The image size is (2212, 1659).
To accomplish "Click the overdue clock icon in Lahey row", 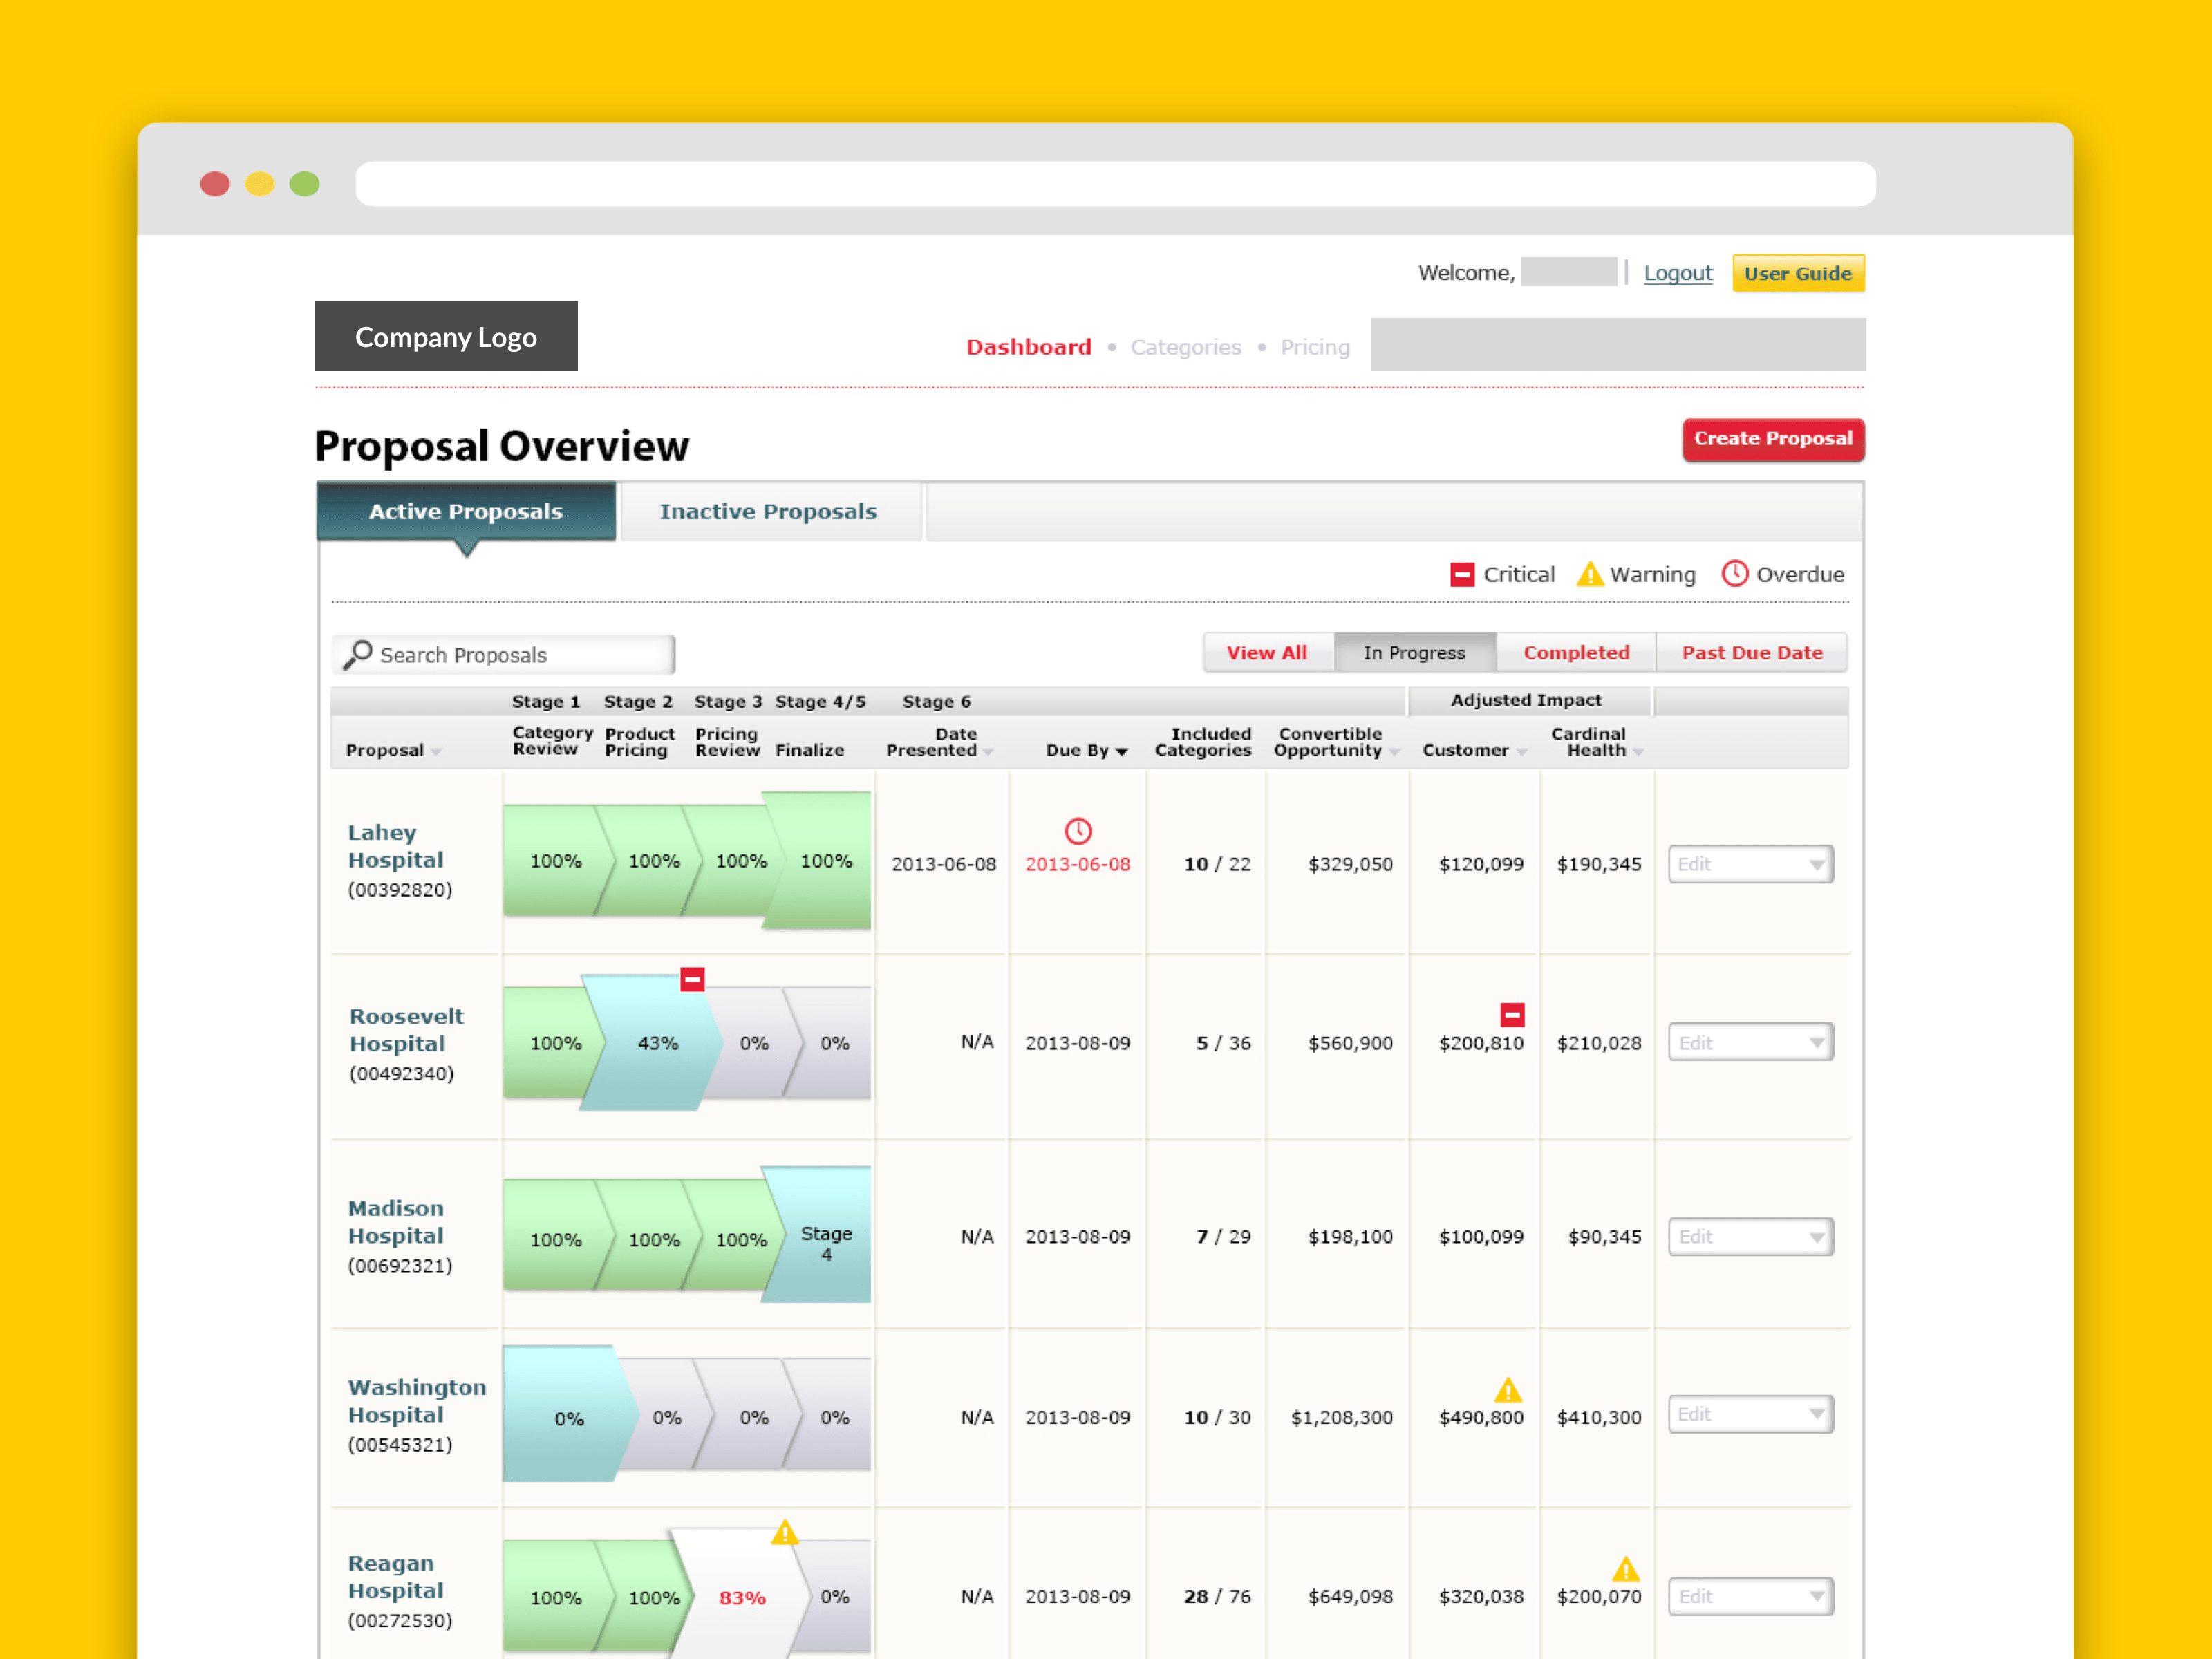I will pyautogui.click(x=1078, y=831).
